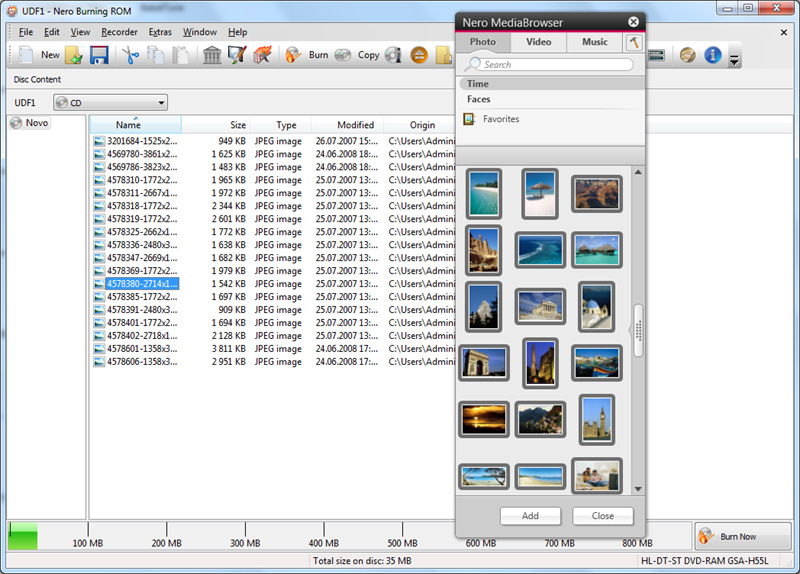
Task: Click the New toolbar button label
Action: click(50, 55)
